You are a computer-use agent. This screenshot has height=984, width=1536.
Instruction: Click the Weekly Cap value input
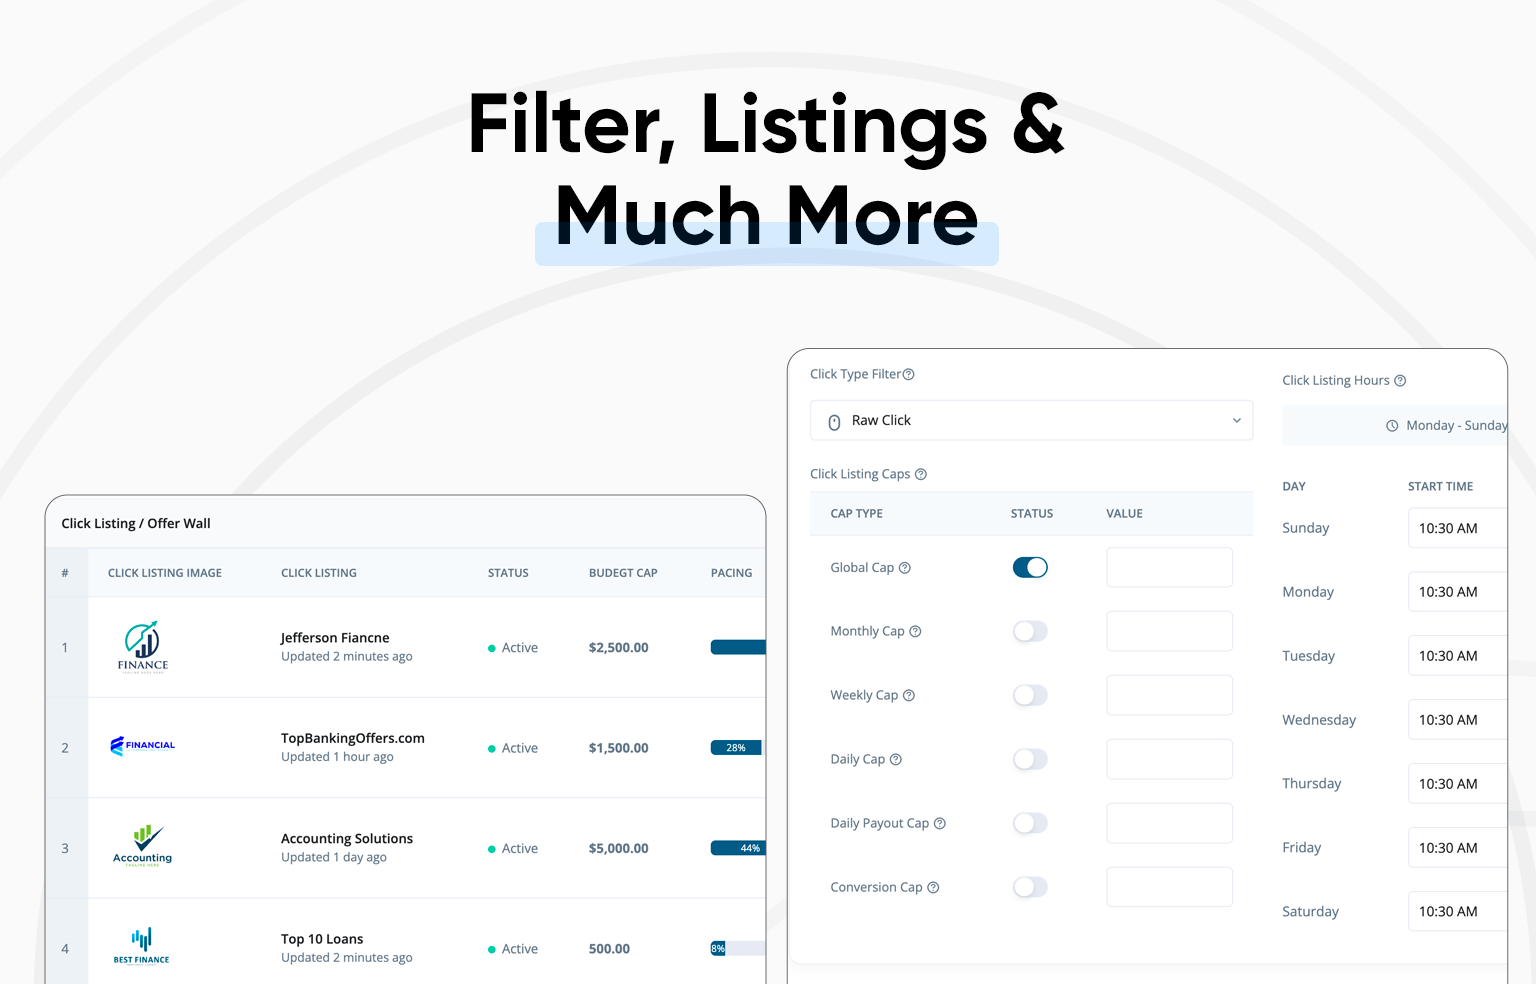click(x=1169, y=695)
